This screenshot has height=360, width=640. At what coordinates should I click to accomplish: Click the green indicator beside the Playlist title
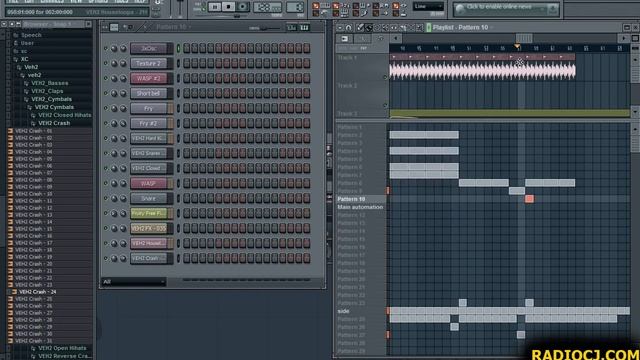(x=429, y=27)
